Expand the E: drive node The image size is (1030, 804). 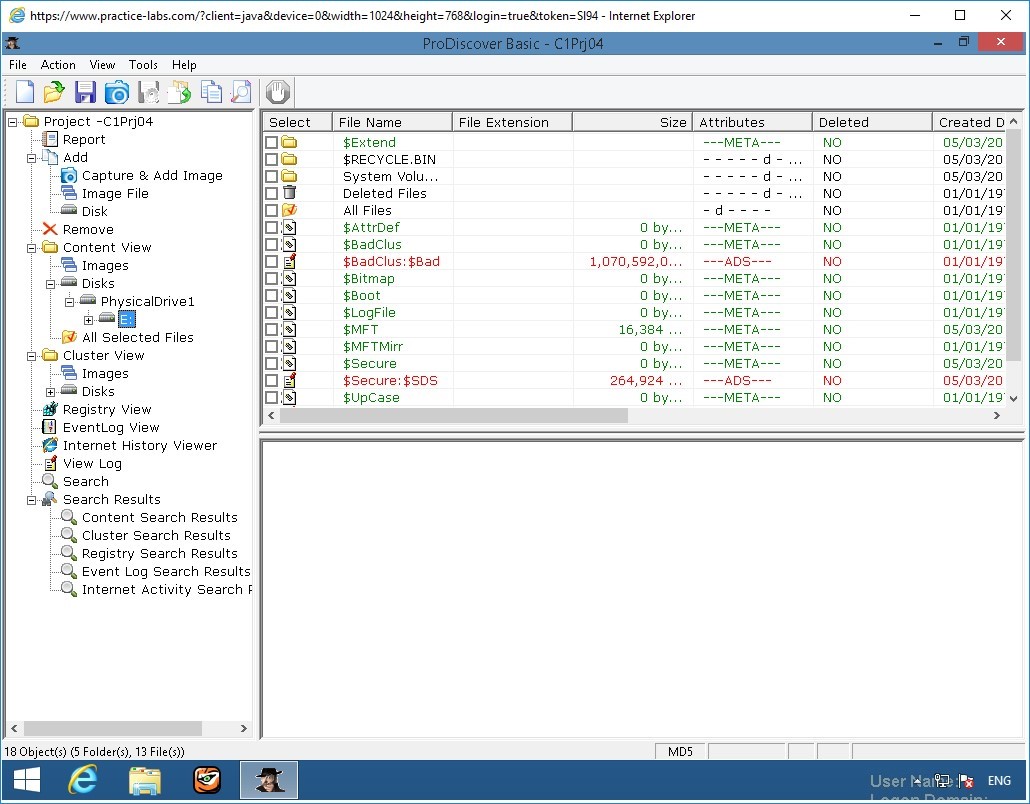[x=89, y=320]
